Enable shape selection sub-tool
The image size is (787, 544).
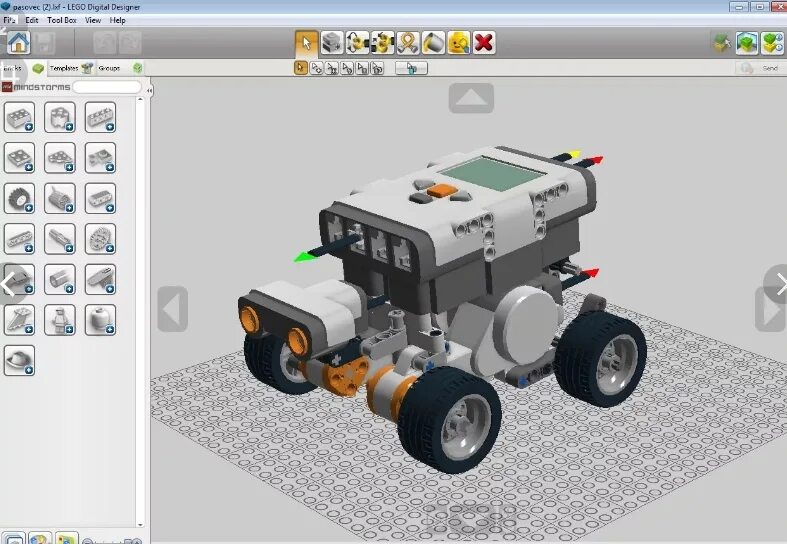tap(362, 68)
